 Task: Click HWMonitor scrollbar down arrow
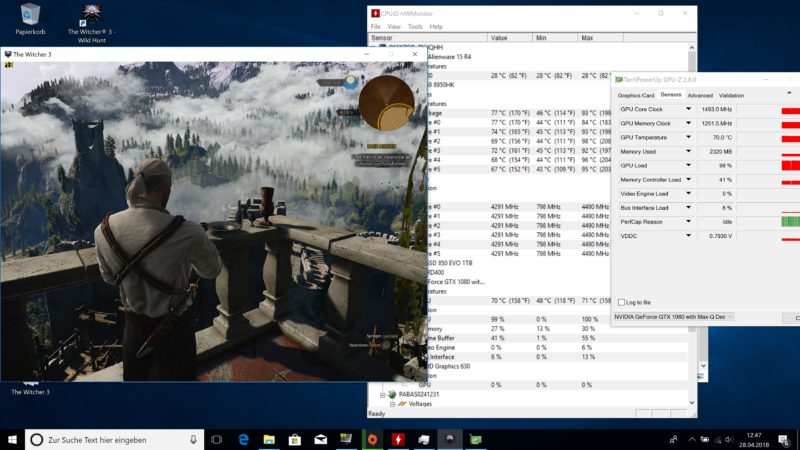pyautogui.click(x=692, y=403)
